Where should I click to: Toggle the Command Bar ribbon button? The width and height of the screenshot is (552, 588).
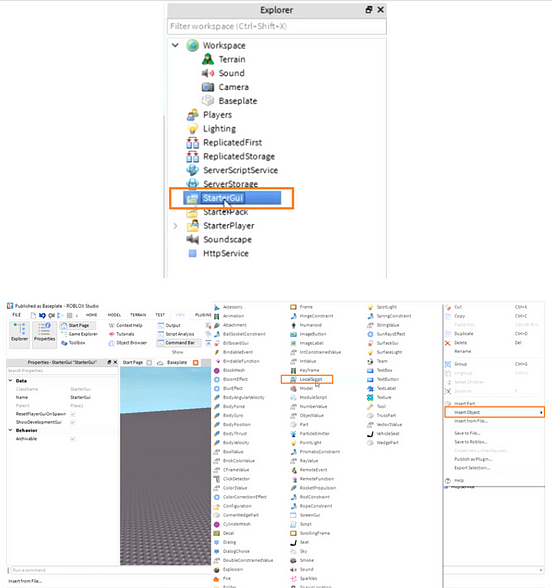(178, 343)
